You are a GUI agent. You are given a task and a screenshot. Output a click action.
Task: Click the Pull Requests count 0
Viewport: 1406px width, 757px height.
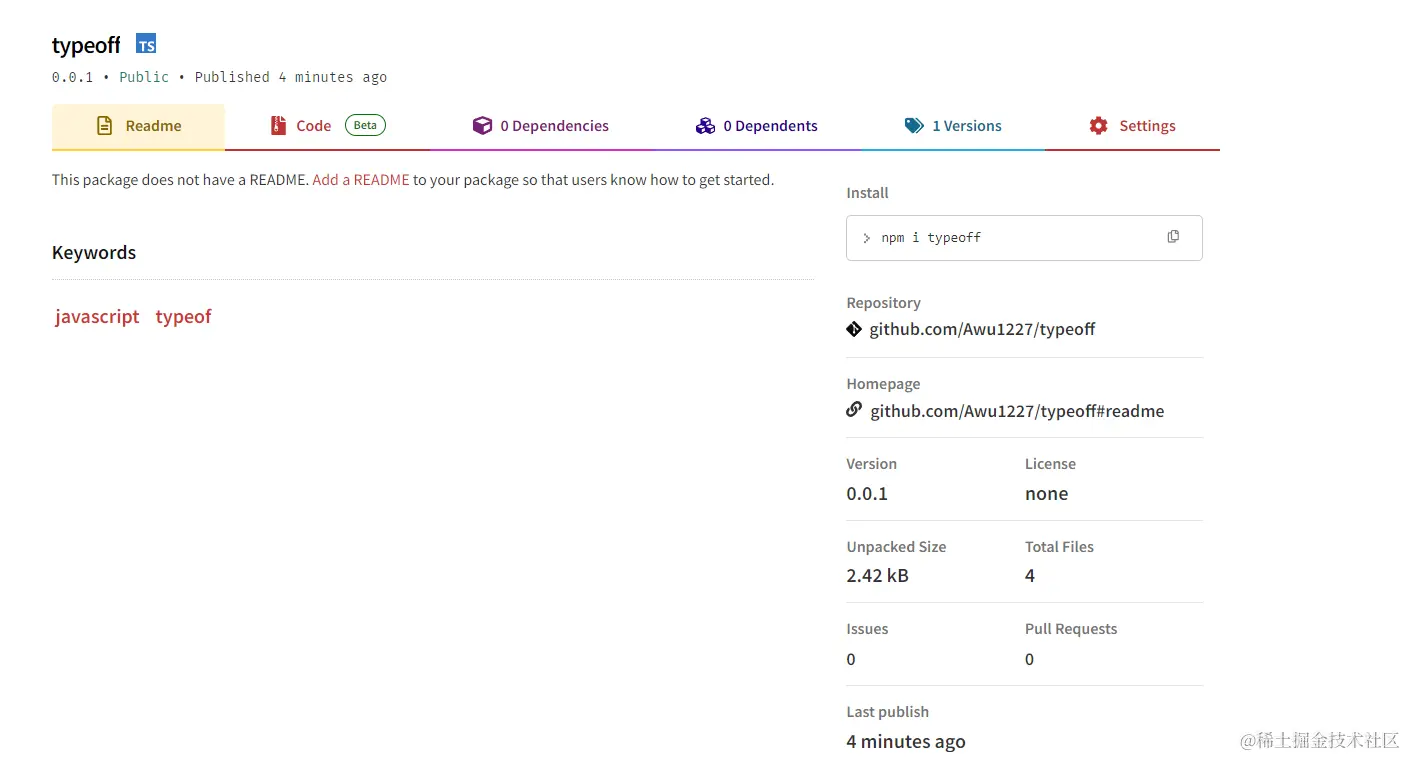(1029, 659)
